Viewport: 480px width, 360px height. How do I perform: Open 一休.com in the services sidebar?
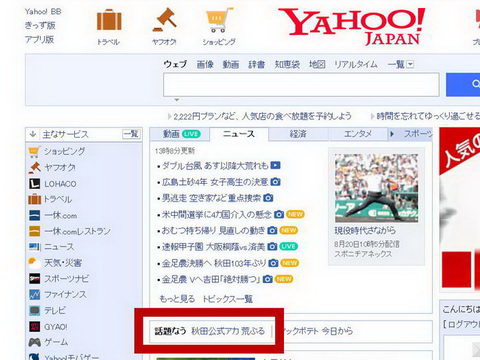(60, 215)
